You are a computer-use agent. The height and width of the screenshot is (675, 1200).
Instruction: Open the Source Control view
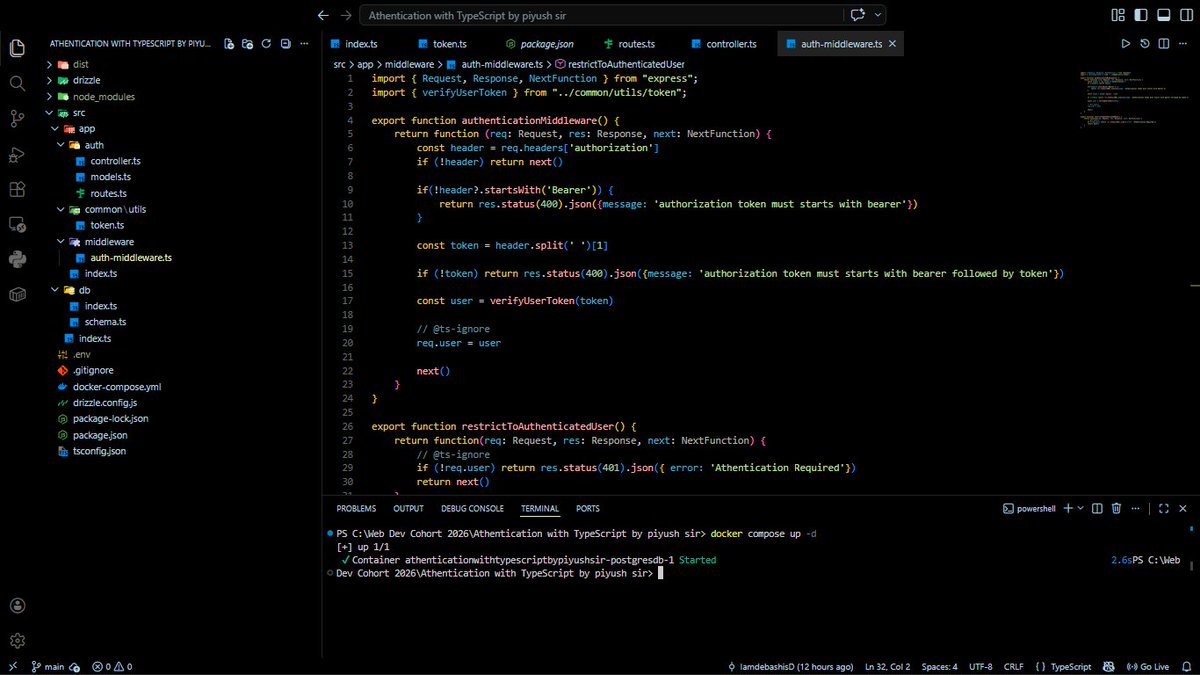16,119
